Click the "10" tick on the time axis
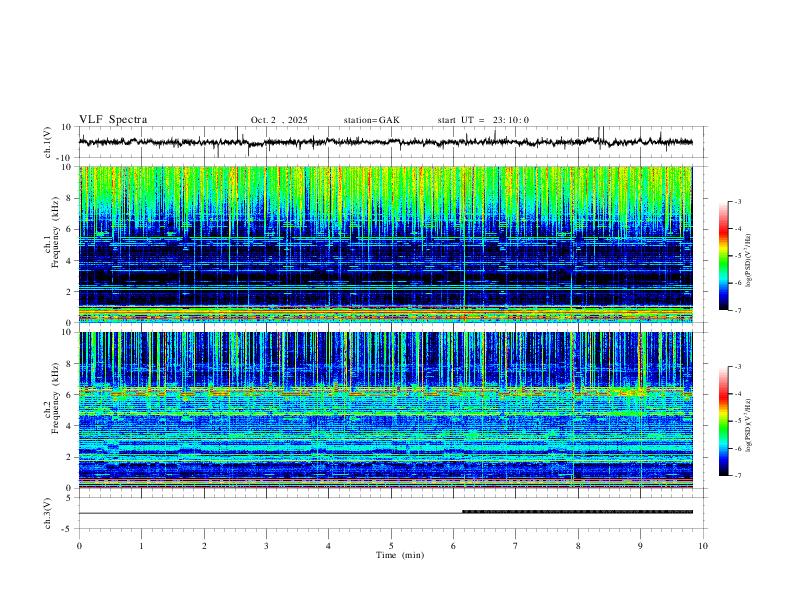This screenshot has height=612, width=792. [703, 546]
